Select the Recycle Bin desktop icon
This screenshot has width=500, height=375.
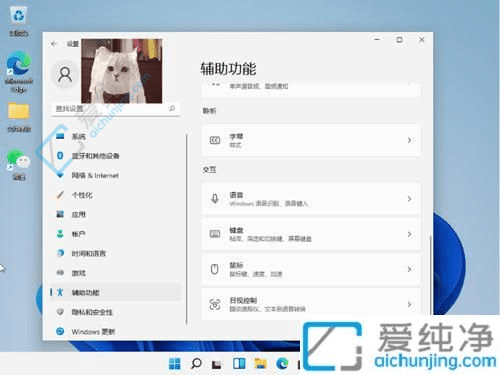click(19, 21)
